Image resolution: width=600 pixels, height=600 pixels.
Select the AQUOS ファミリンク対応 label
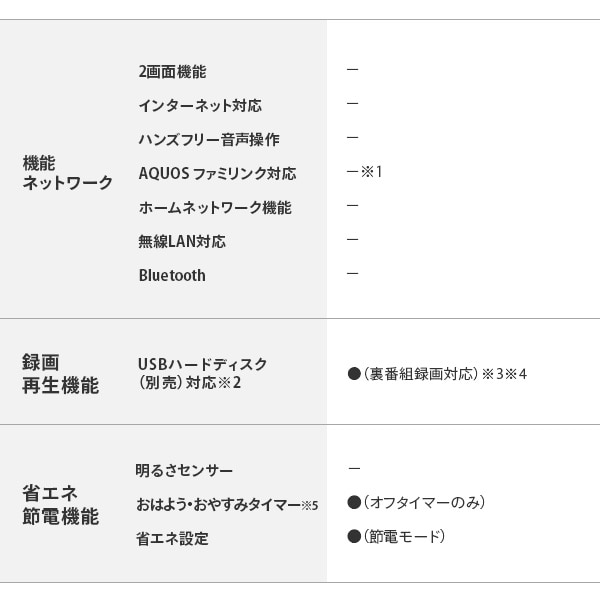(217, 174)
